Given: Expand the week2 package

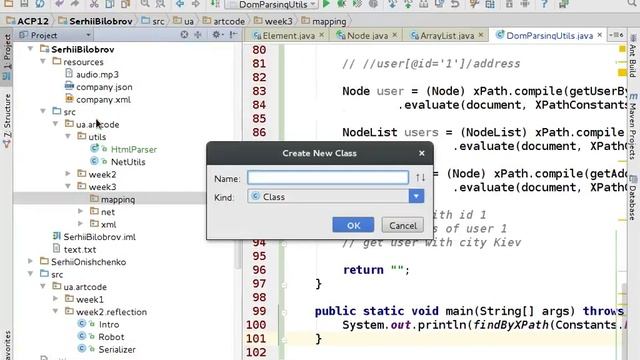Looking at the screenshot, I should (68, 174).
